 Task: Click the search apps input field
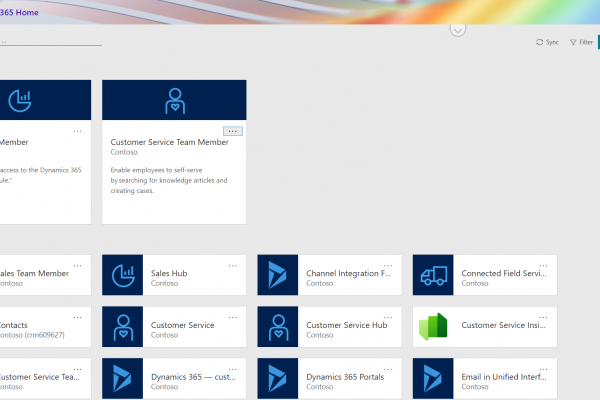tap(51, 41)
